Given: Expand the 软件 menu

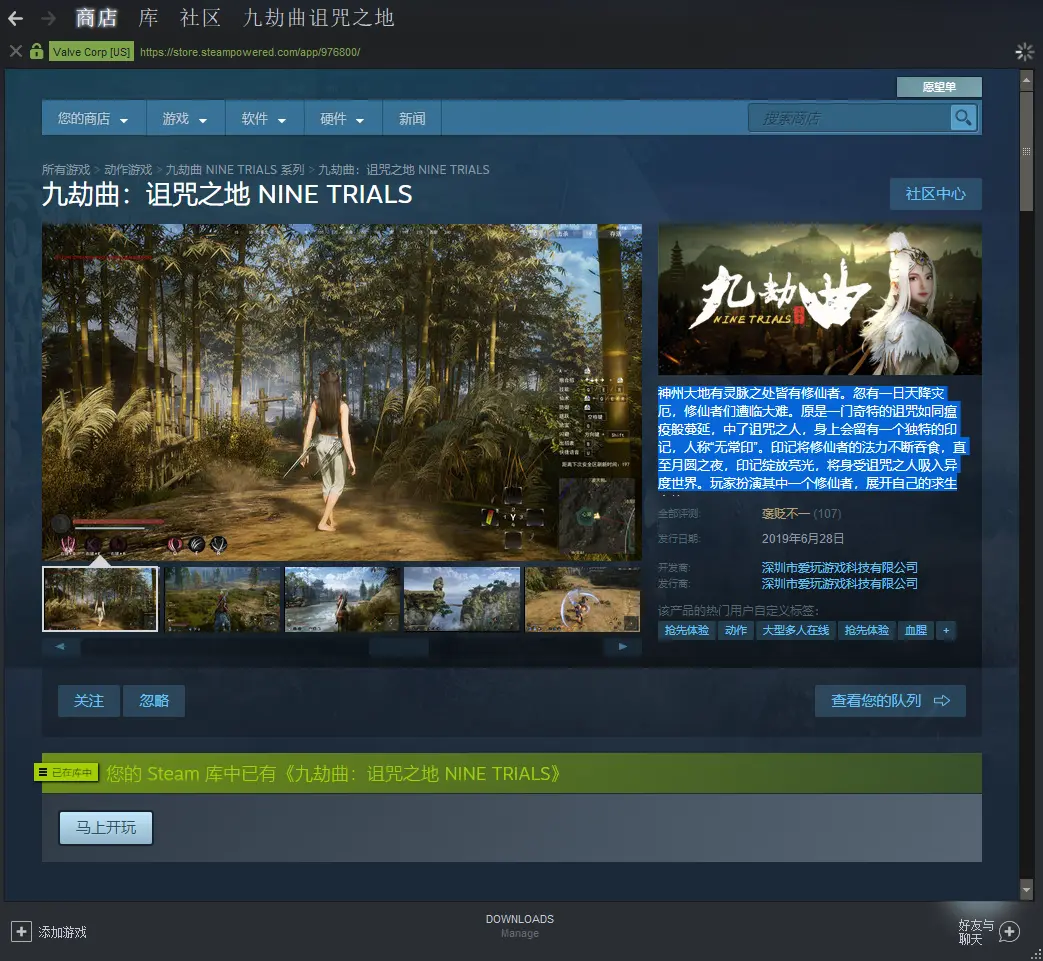Looking at the screenshot, I should coord(263,118).
